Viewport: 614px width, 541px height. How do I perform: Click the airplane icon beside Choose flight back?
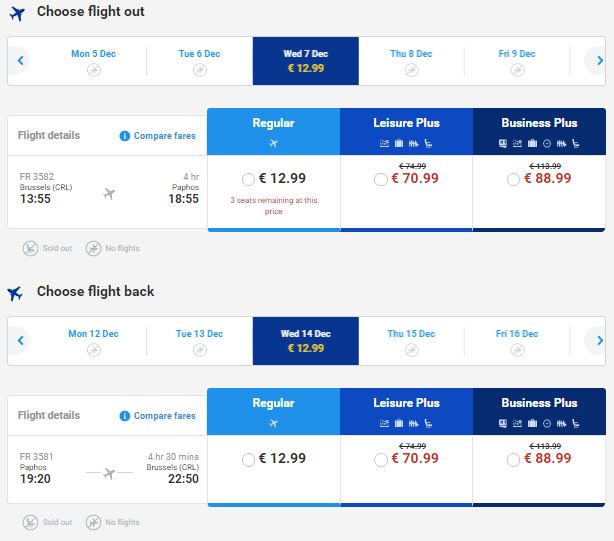(15, 293)
